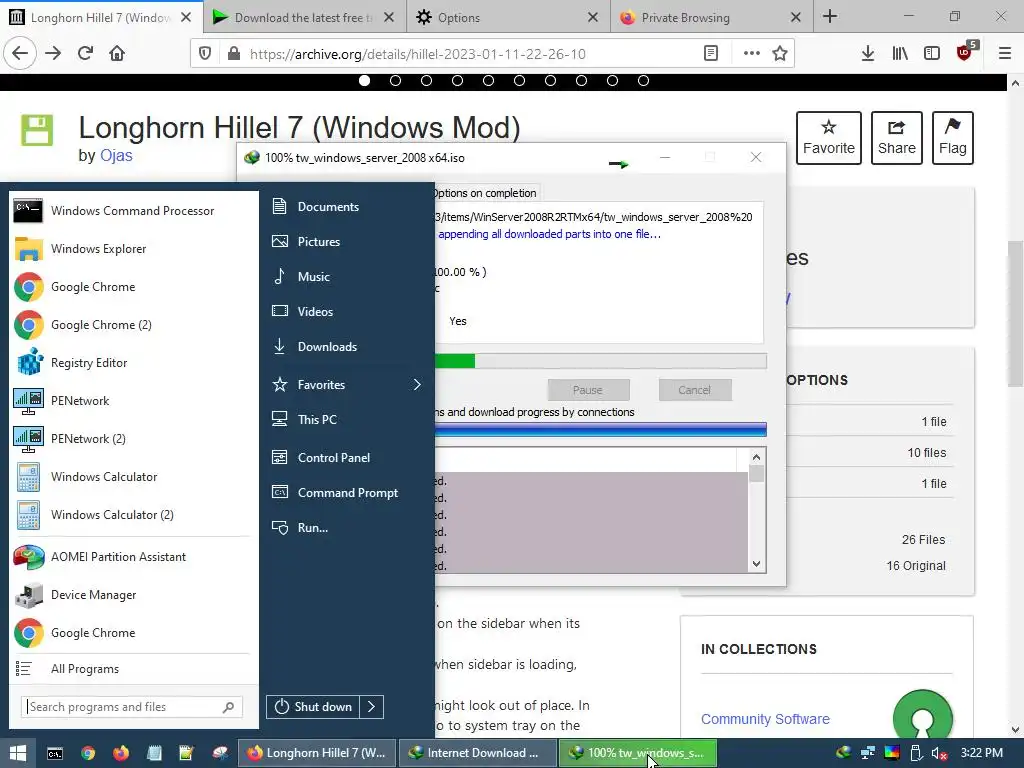Switch to Download the latest free tab

point(304,18)
